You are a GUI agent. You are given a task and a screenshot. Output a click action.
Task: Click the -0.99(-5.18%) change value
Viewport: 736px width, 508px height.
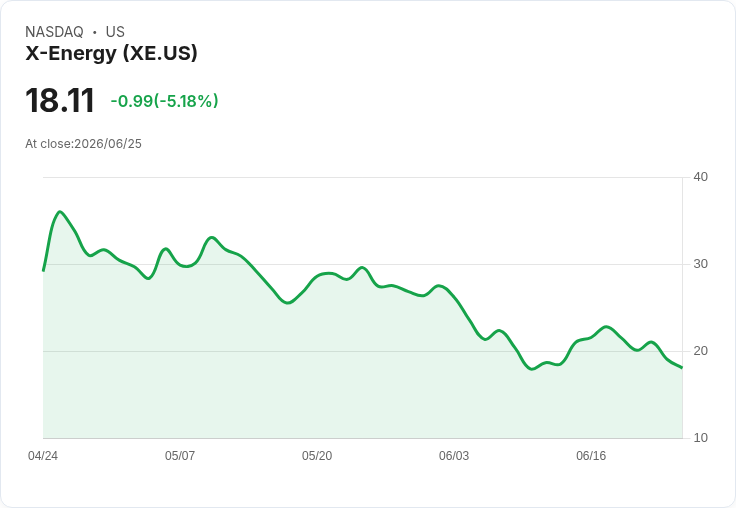[x=164, y=101]
